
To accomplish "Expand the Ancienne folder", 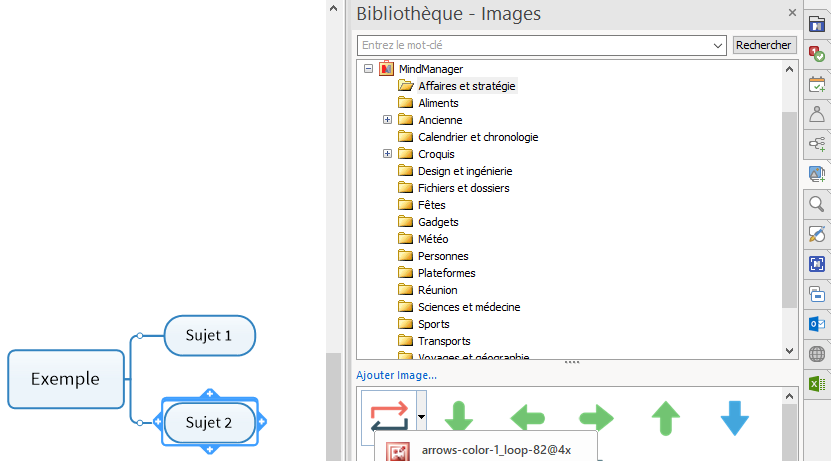I will (388, 120).
